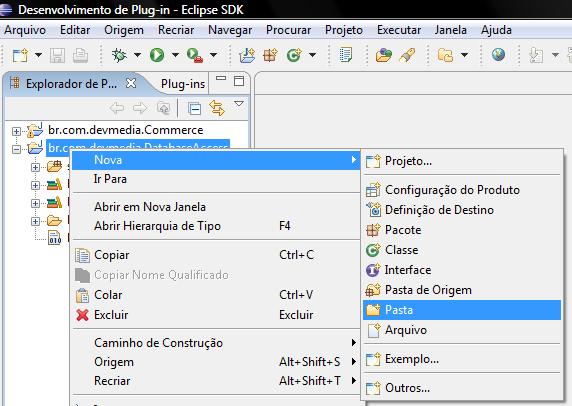Select the Explorador de P... tab
The image size is (572, 406).
71,84
